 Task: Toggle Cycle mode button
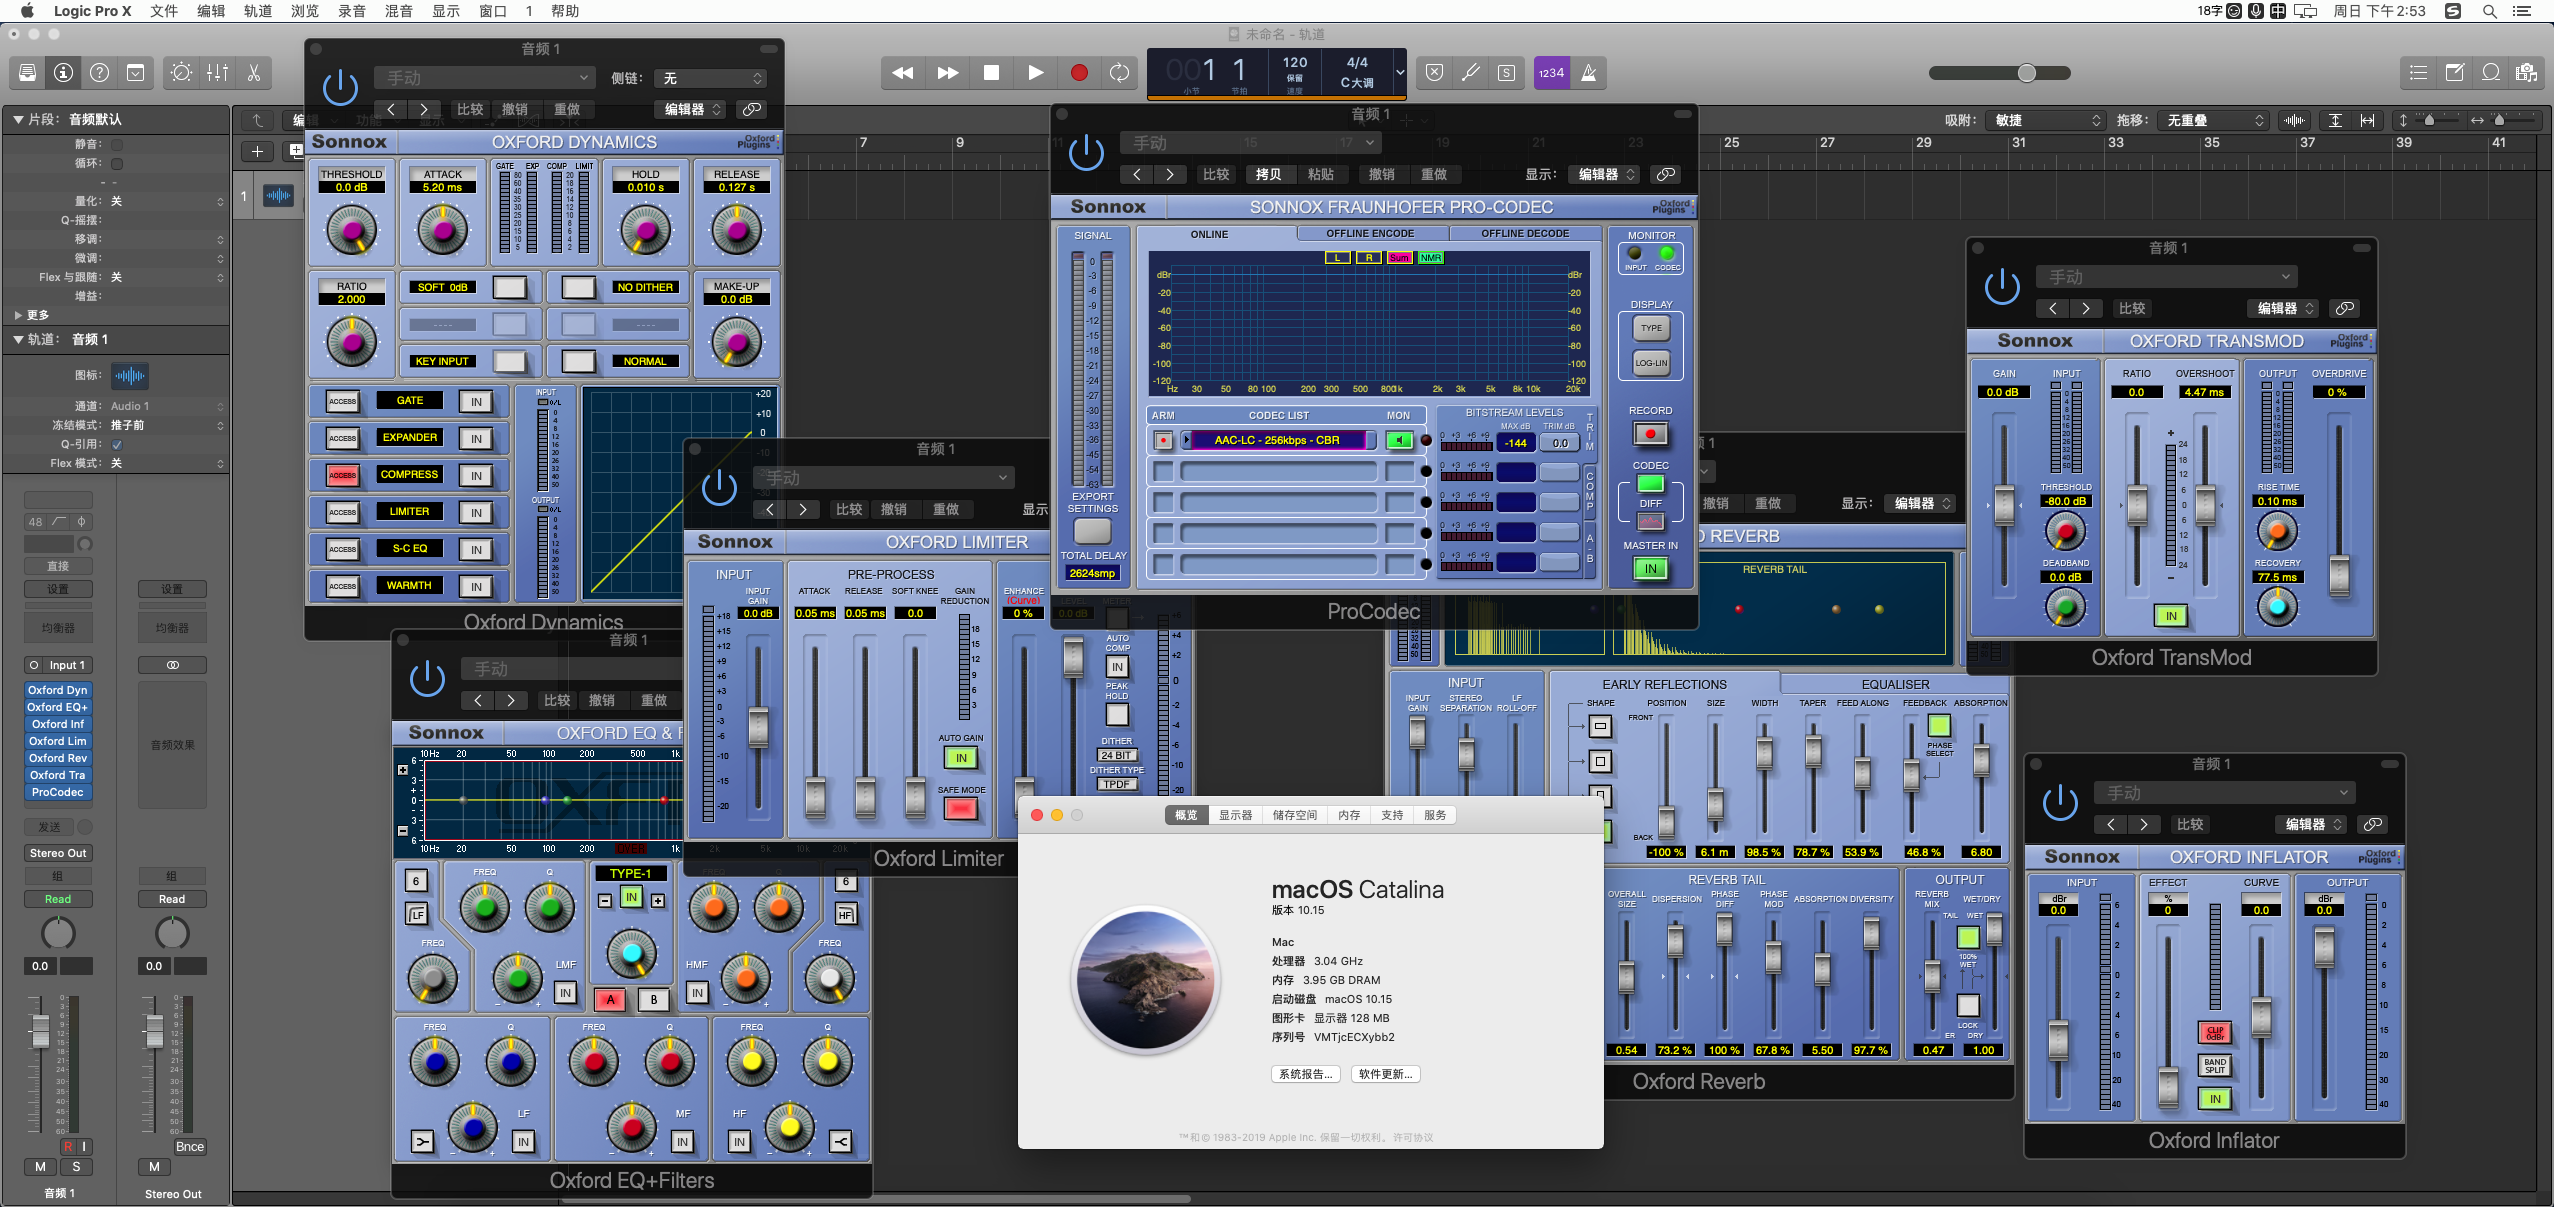click(x=1119, y=72)
